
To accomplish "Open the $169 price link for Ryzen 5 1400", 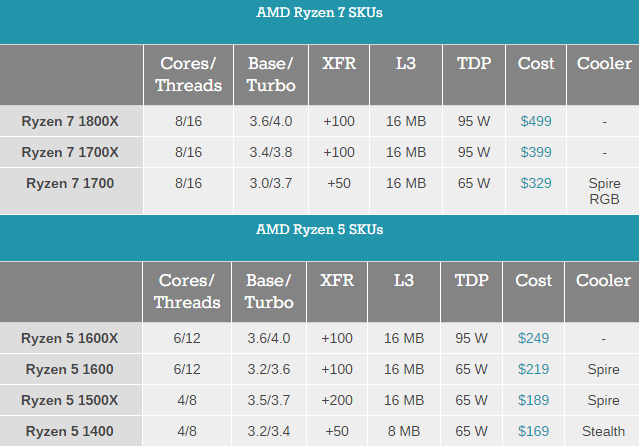I will pyautogui.click(x=533, y=431).
